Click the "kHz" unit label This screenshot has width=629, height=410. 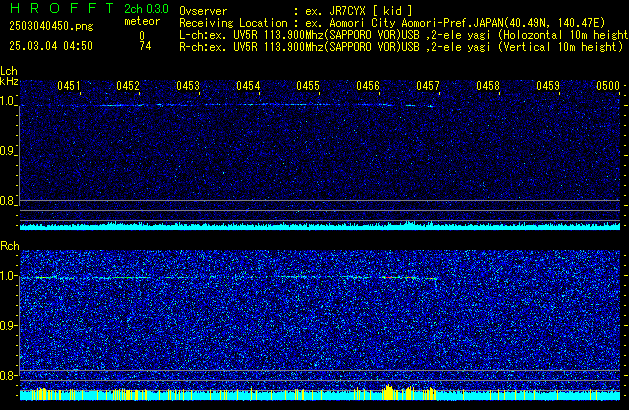pos(9,81)
